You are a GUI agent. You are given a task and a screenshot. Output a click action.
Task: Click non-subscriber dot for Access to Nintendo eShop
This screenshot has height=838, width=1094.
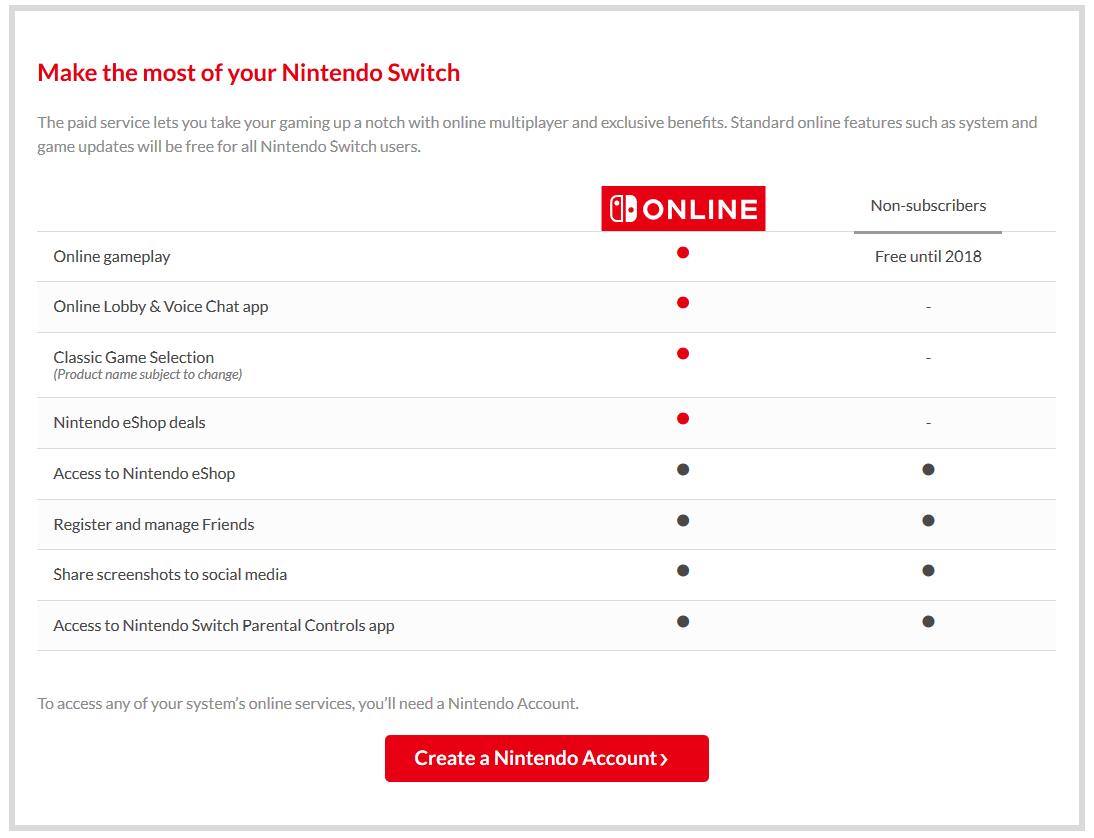click(928, 470)
